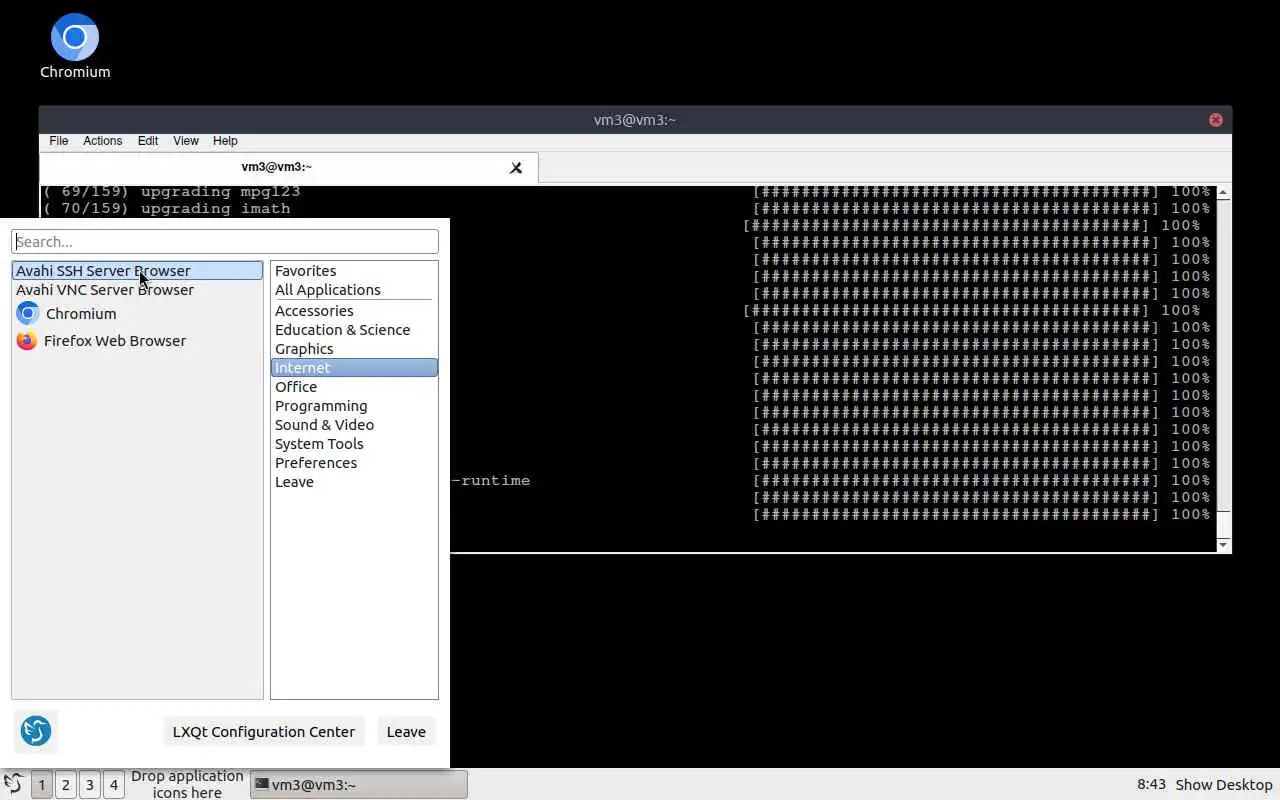Open the terminal Edit menu

pyautogui.click(x=148, y=141)
